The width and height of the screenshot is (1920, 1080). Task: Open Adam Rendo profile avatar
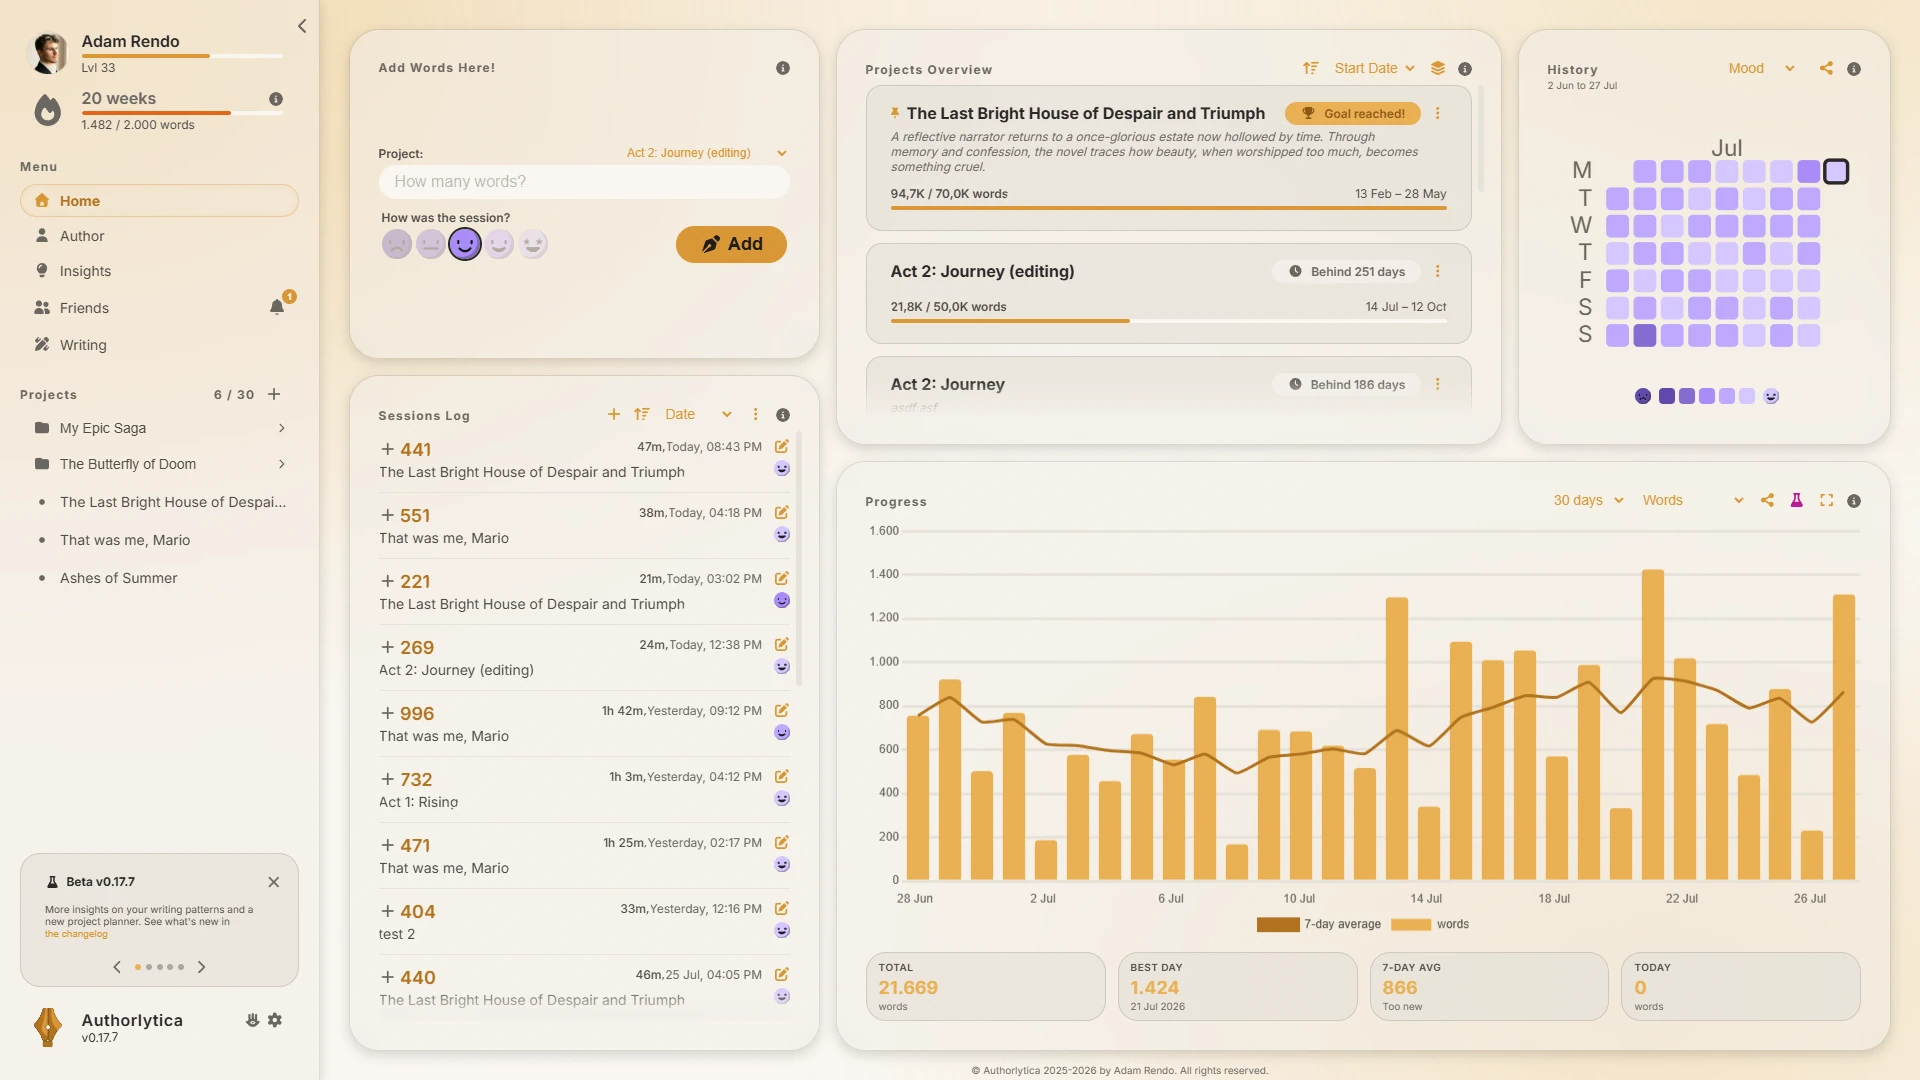tap(48, 53)
